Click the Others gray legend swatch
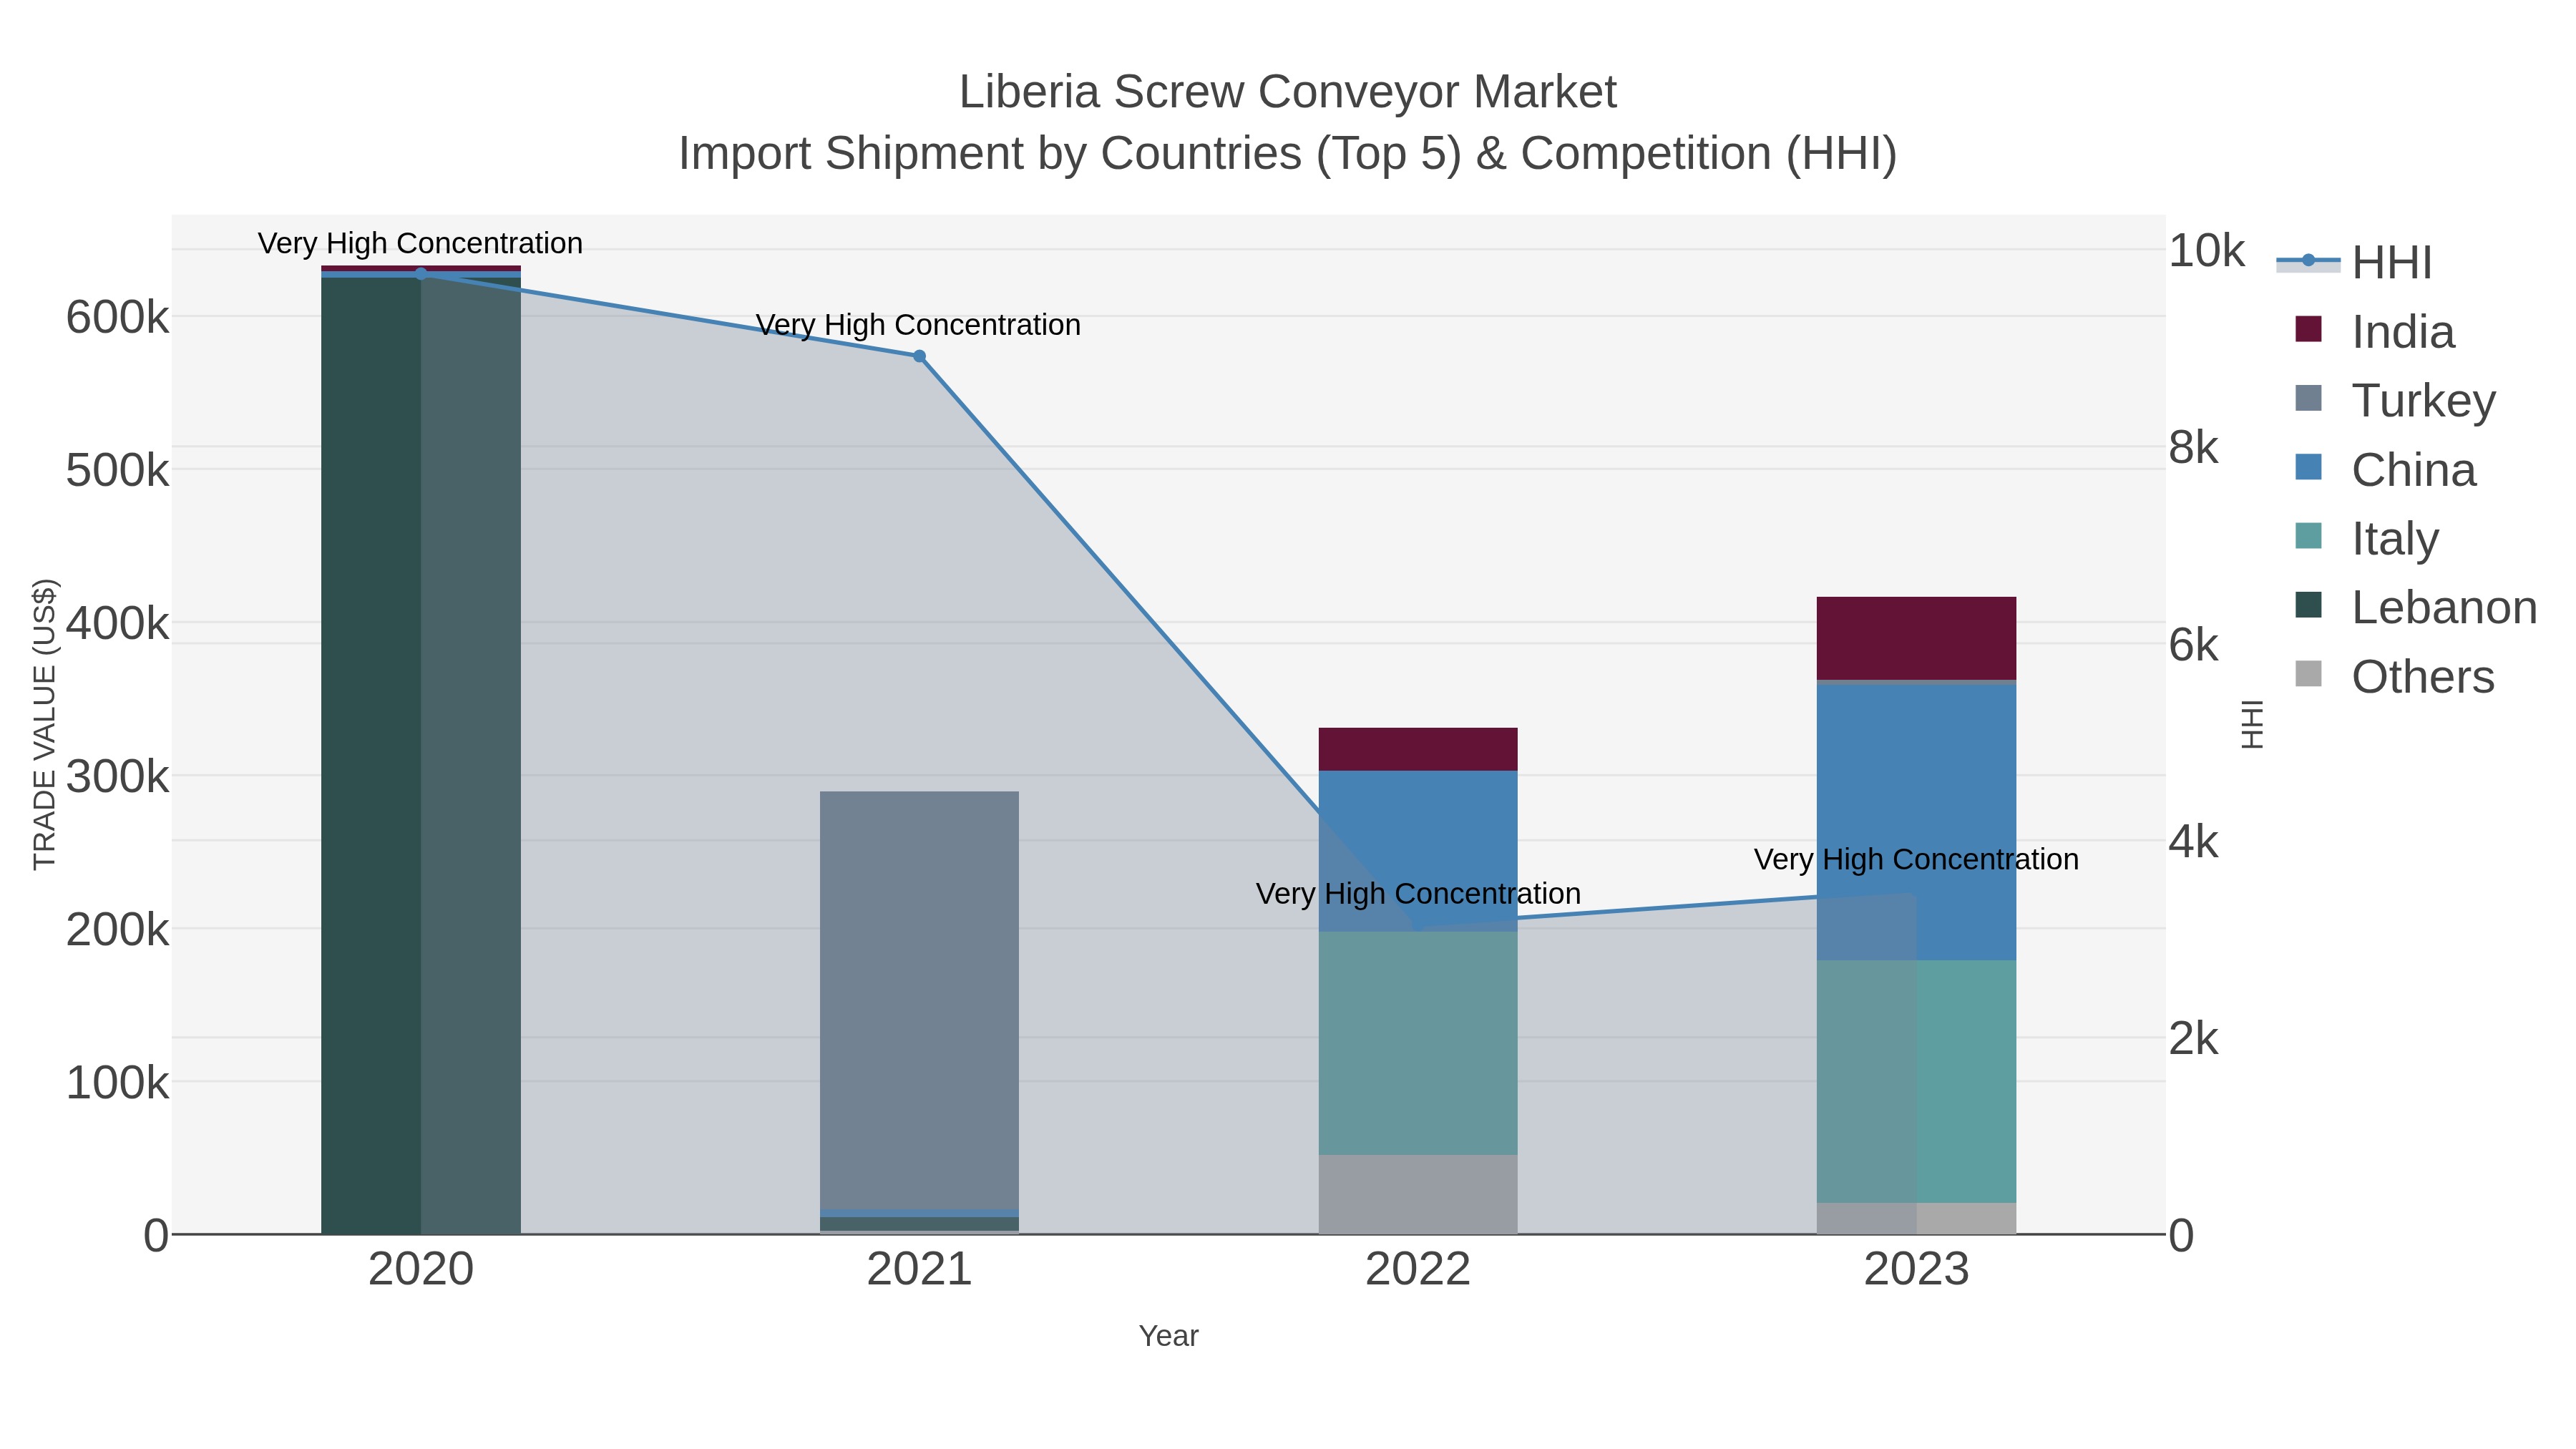 tap(2308, 674)
